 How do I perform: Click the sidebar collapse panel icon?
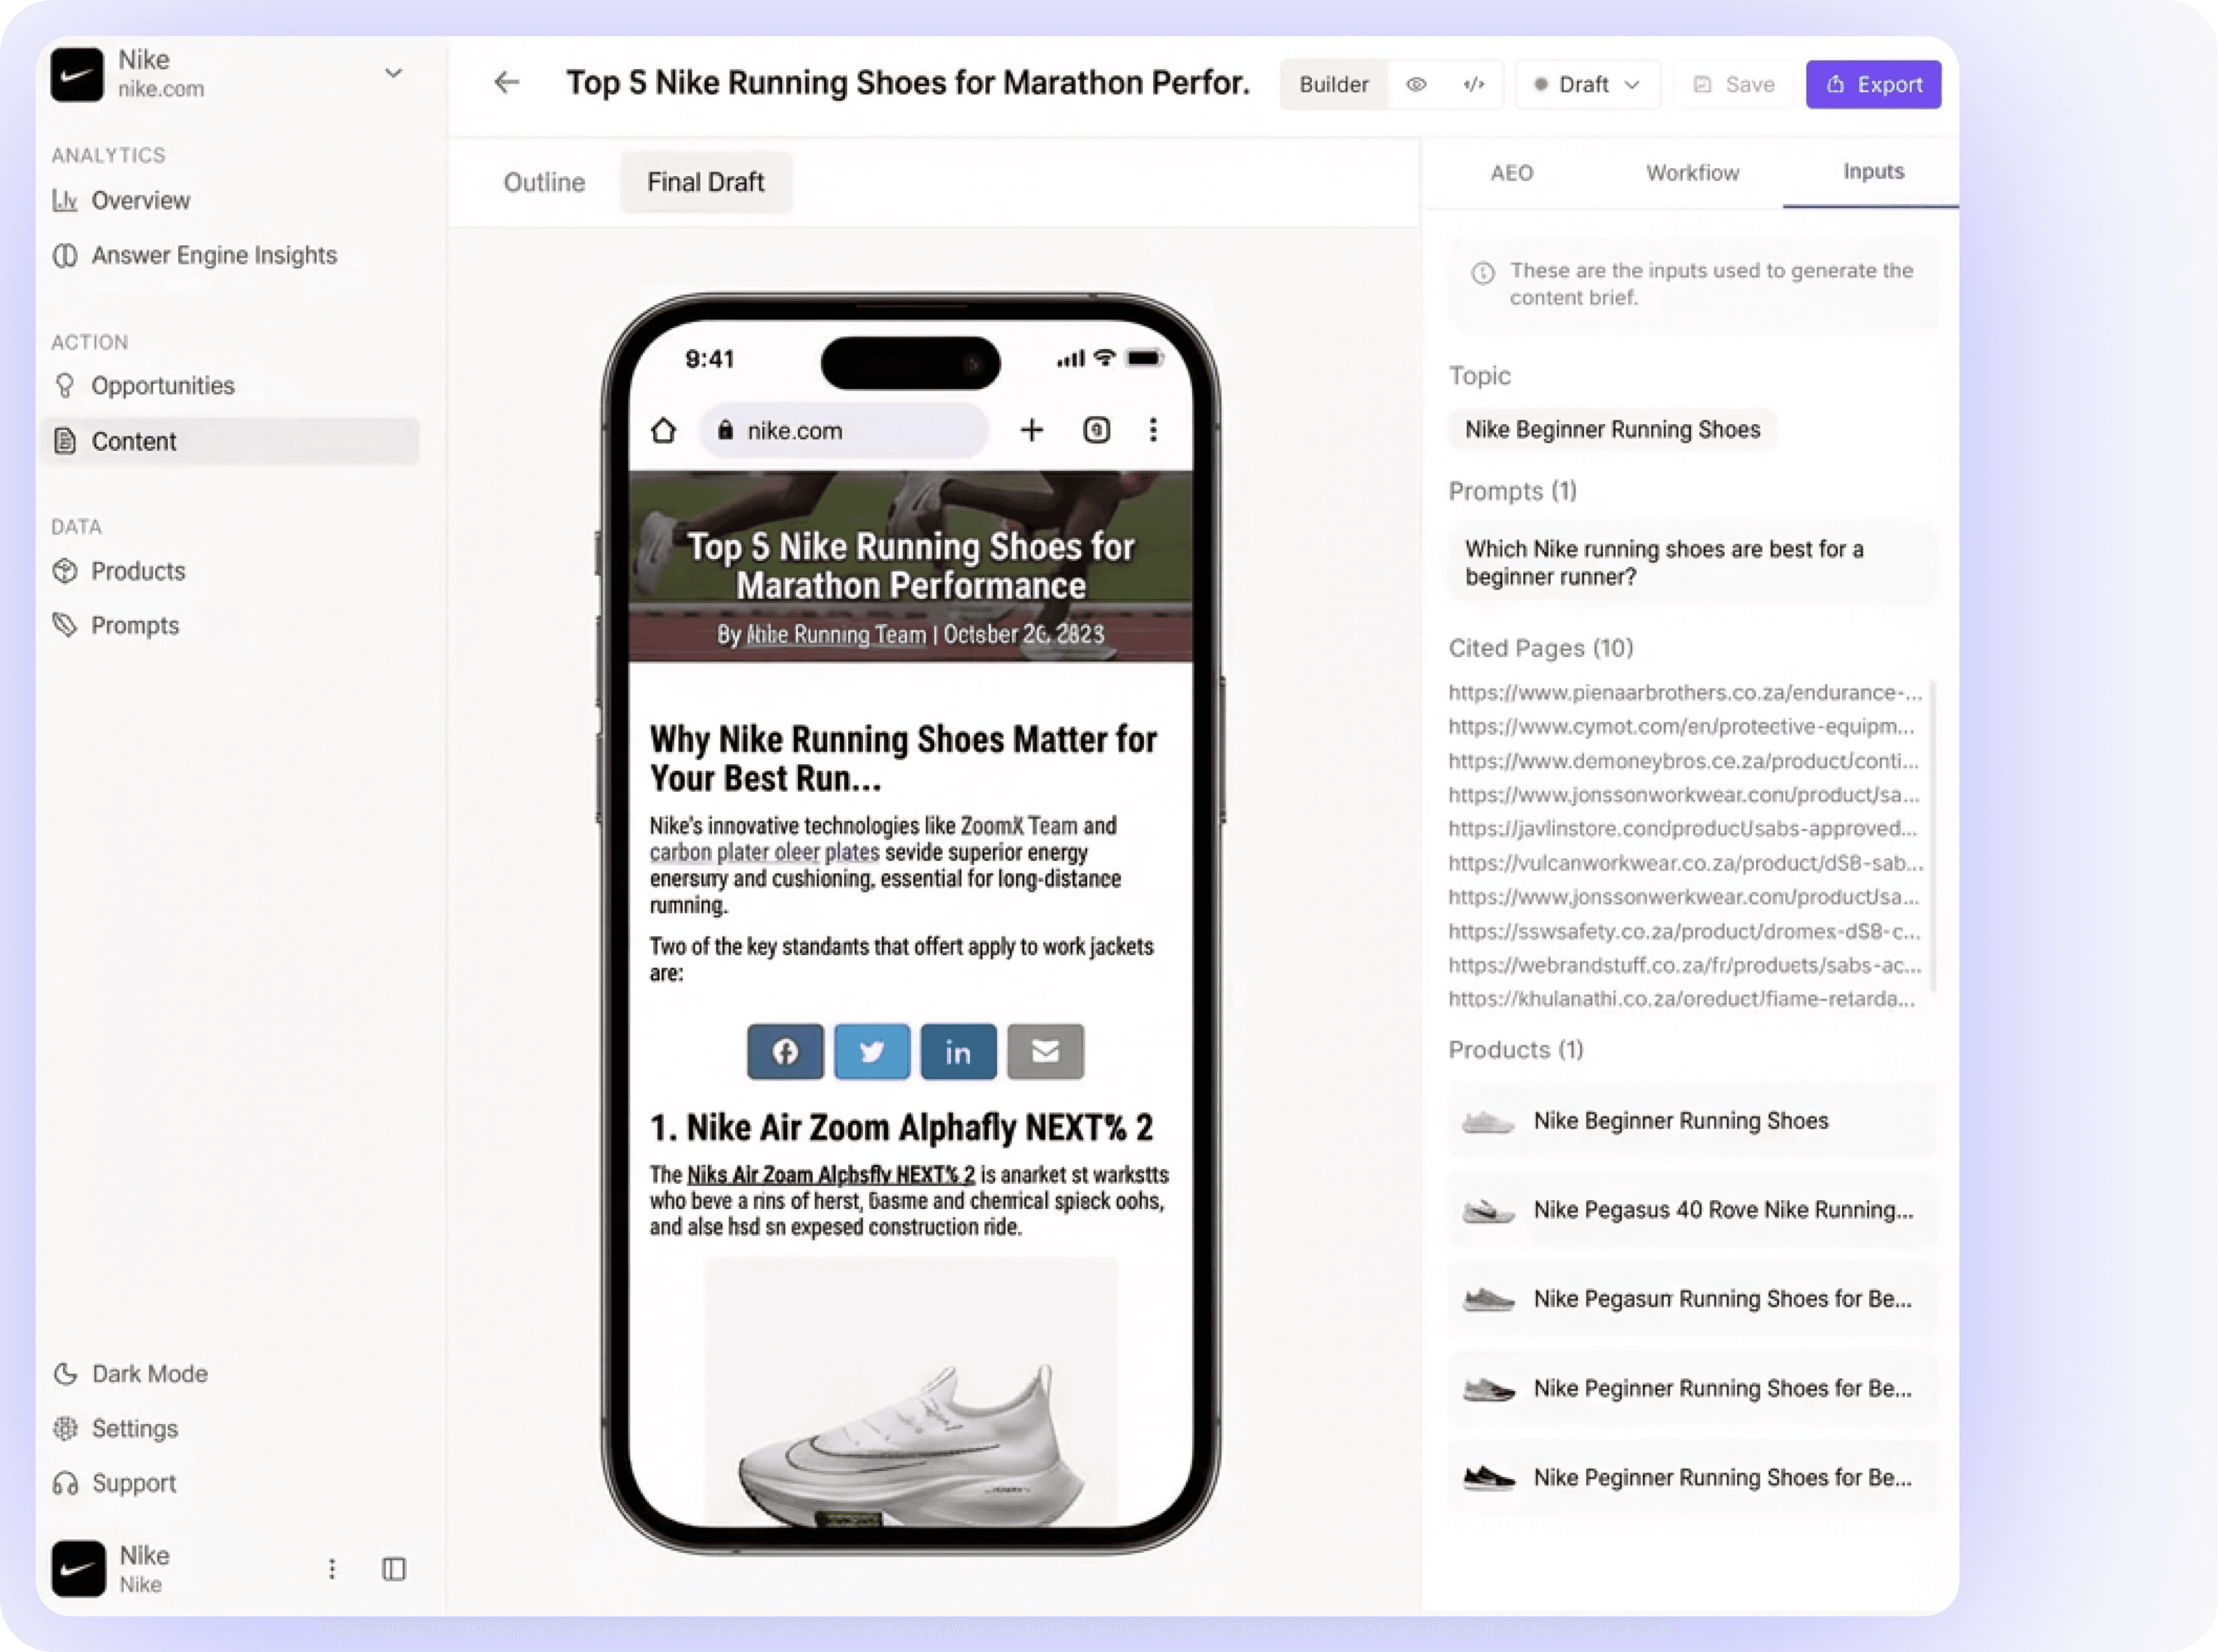pyautogui.click(x=394, y=1569)
